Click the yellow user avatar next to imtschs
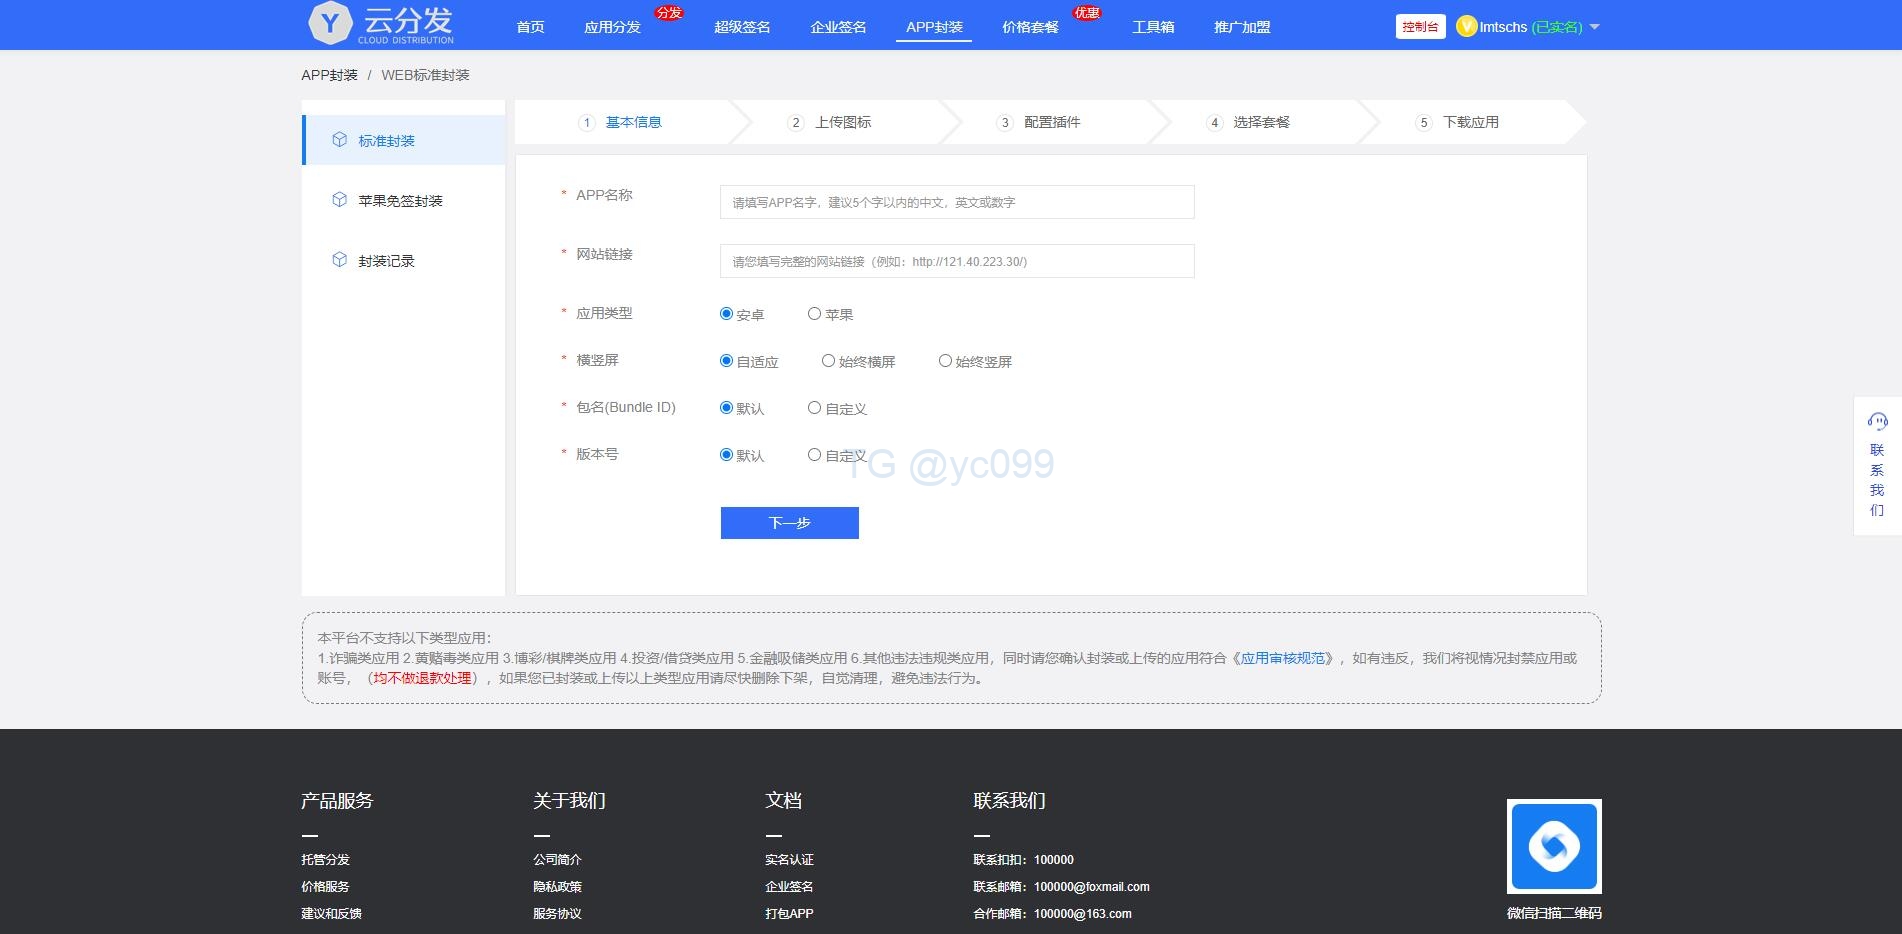Screen dimensions: 1902x934 coord(1467,26)
